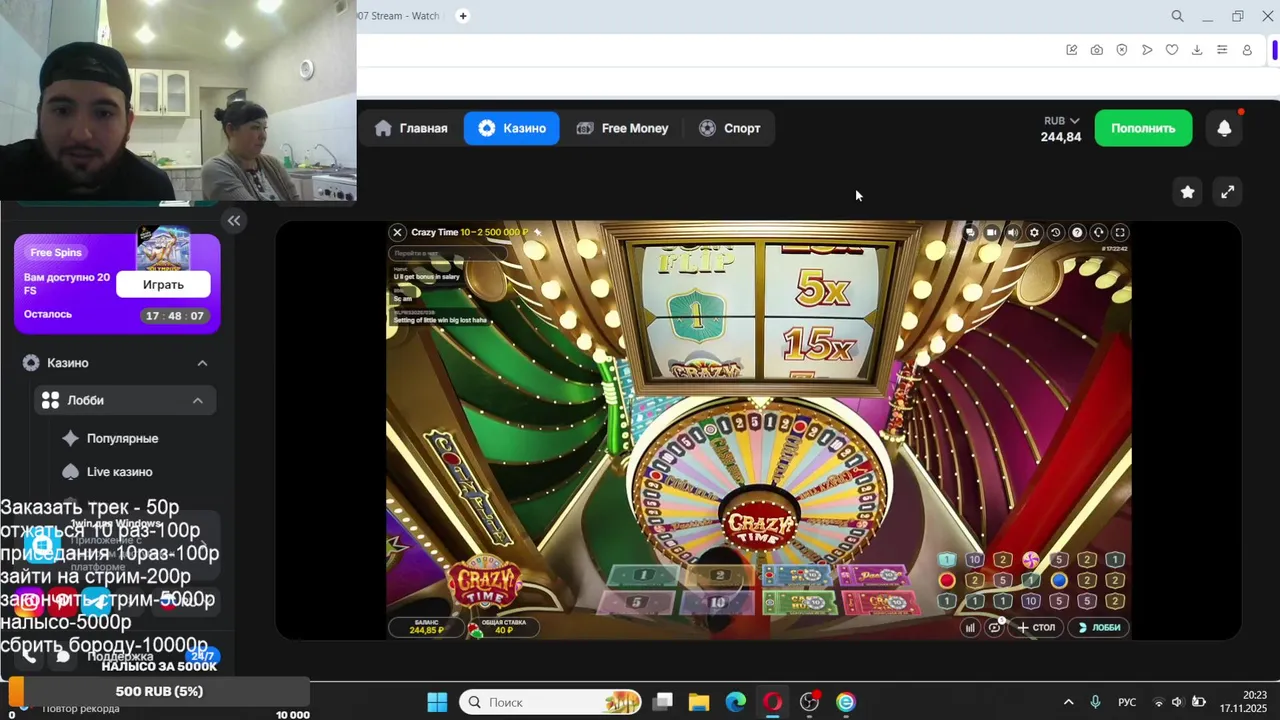Open browser downloads icon
The image size is (1280, 720).
(1197, 50)
